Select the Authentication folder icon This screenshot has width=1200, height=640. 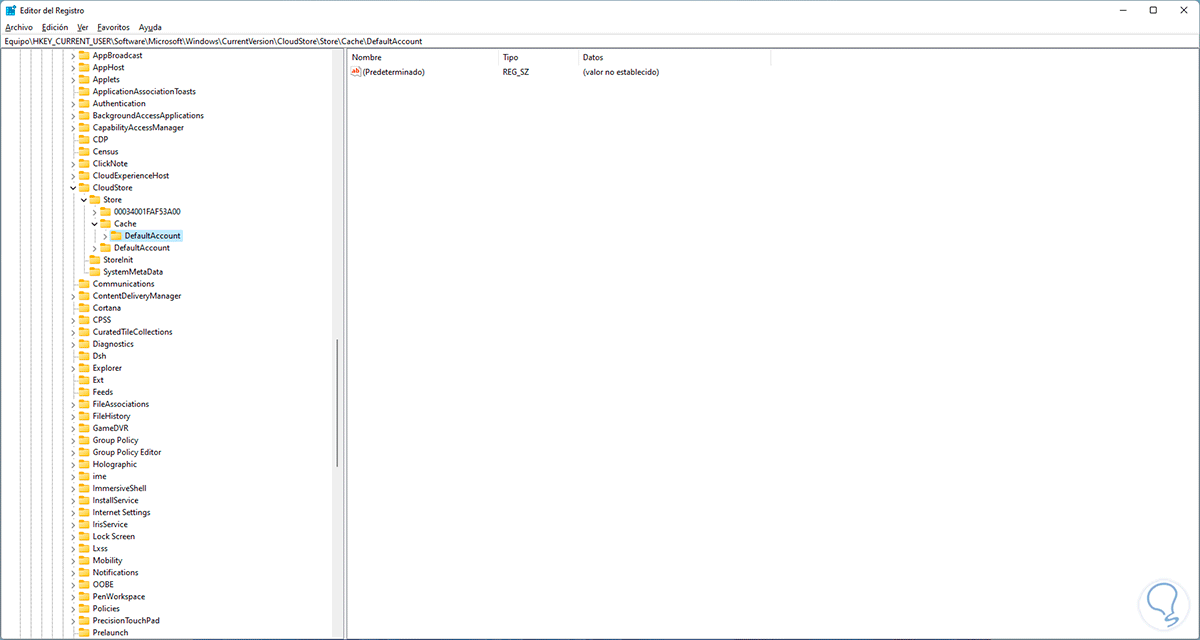point(84,103)
